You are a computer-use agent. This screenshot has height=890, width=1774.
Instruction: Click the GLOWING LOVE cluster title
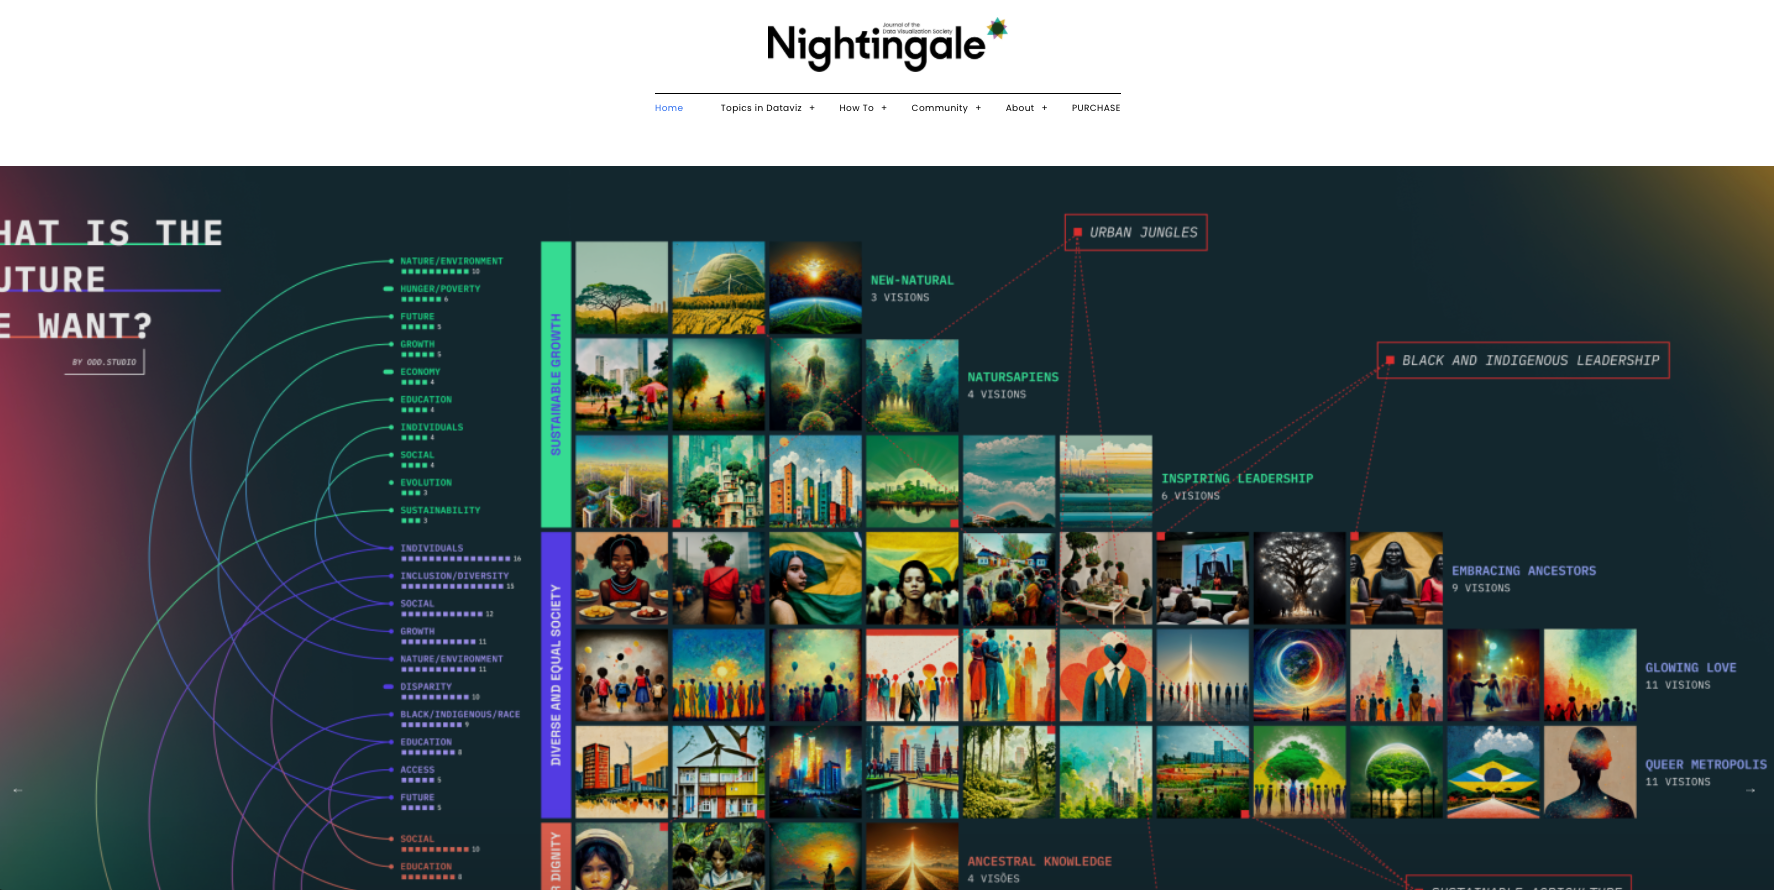coord(1691,668)
